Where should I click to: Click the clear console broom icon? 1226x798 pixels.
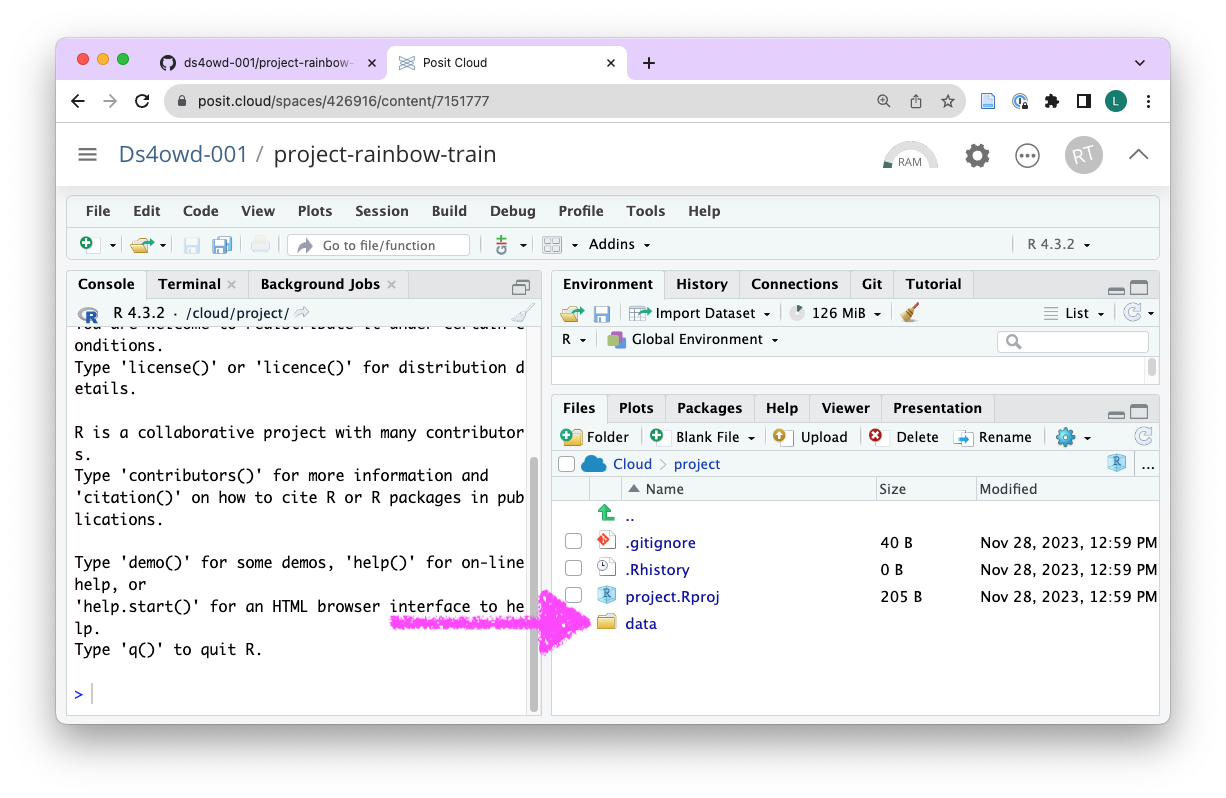coord(522,313)
